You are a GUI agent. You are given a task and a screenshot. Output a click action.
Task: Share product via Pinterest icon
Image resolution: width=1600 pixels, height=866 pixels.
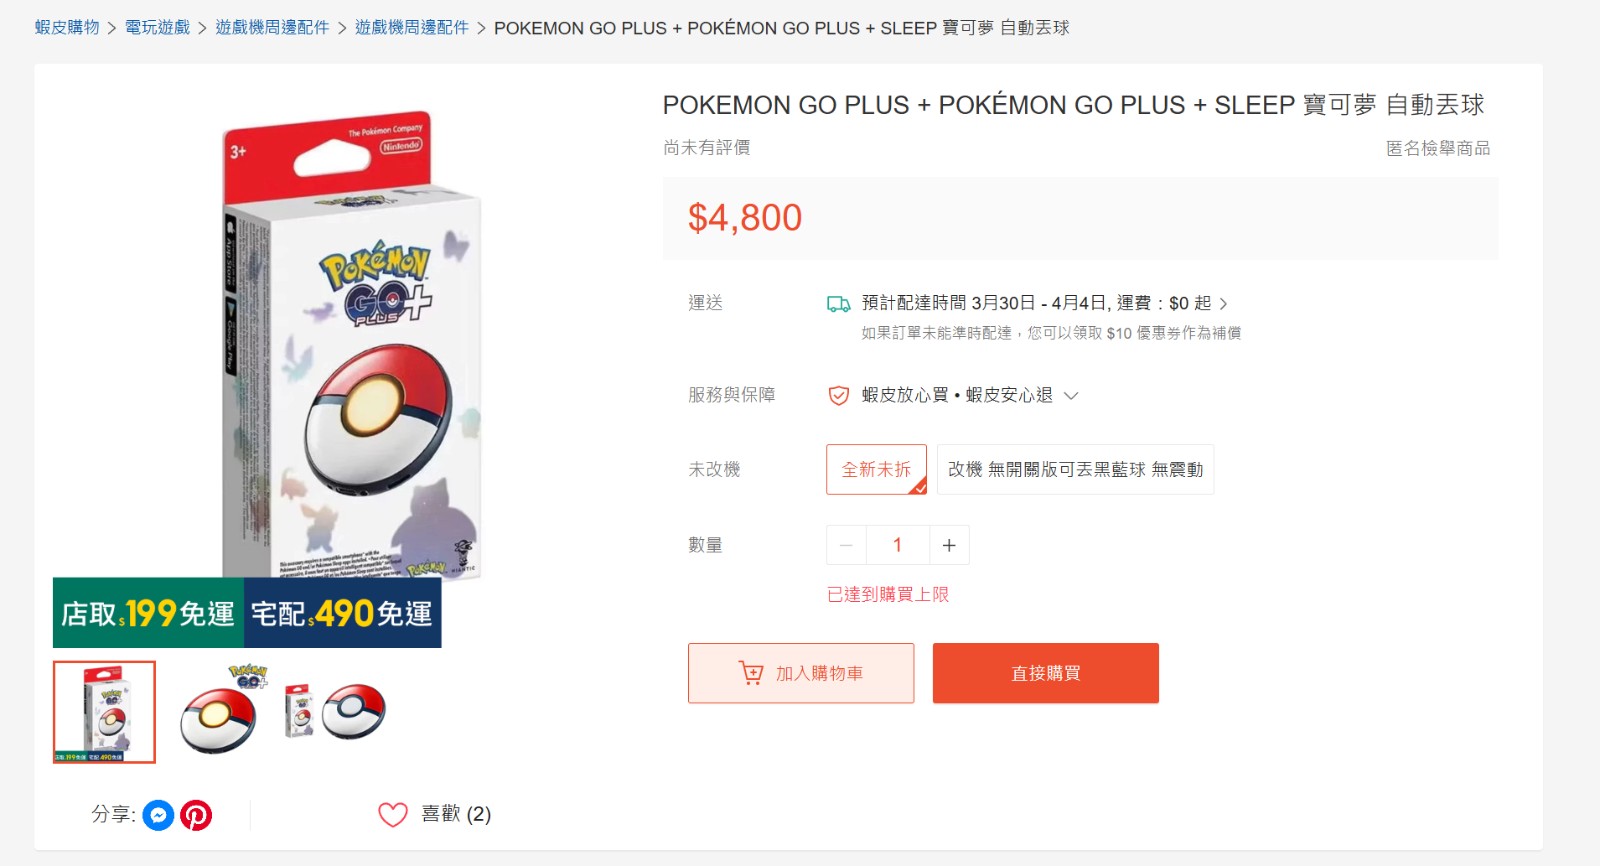pyautogui.click(x=196, y=816)
